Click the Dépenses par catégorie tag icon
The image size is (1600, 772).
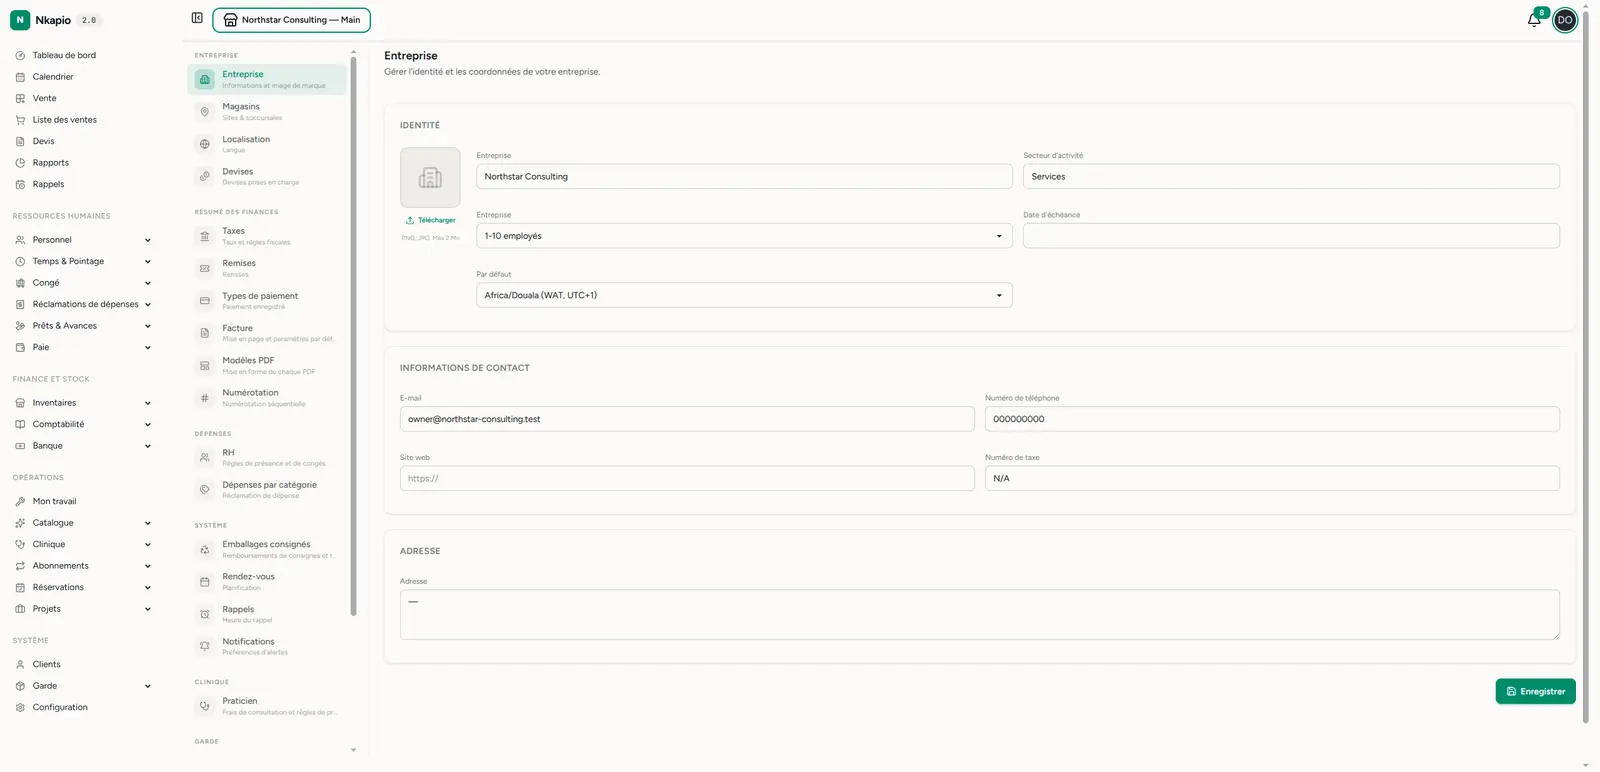click(205, 490)
